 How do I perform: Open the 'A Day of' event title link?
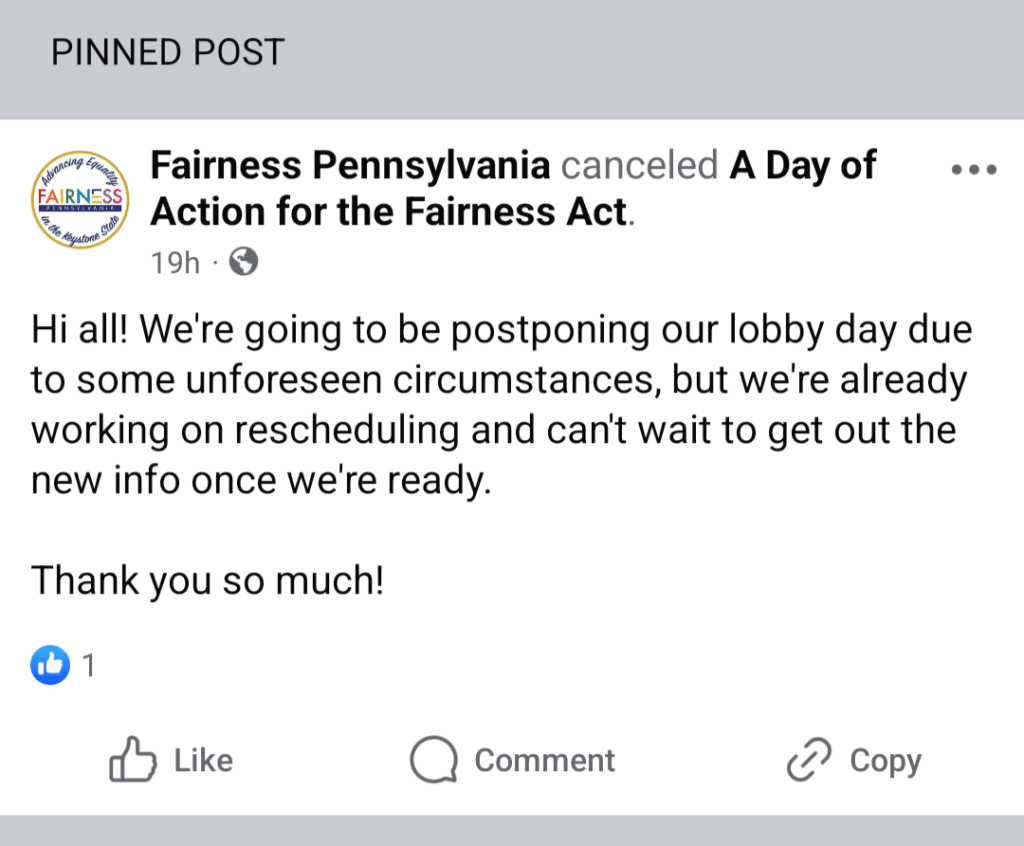click(803, 165)
